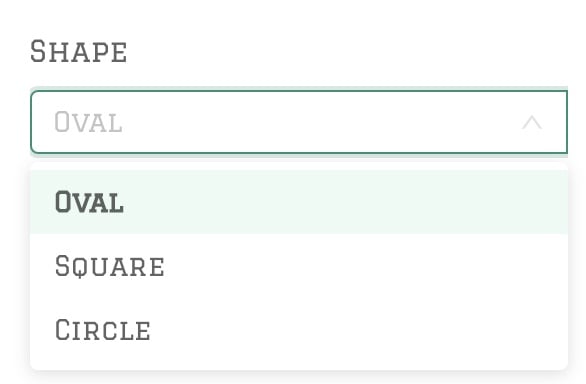Select the Circle option
The width and height of the screenshot is (586, 384).
click(299, 329)
